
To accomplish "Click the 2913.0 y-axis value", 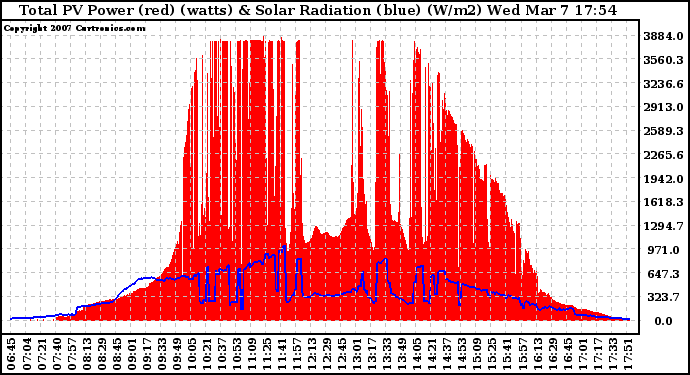I will click(663, 107).
